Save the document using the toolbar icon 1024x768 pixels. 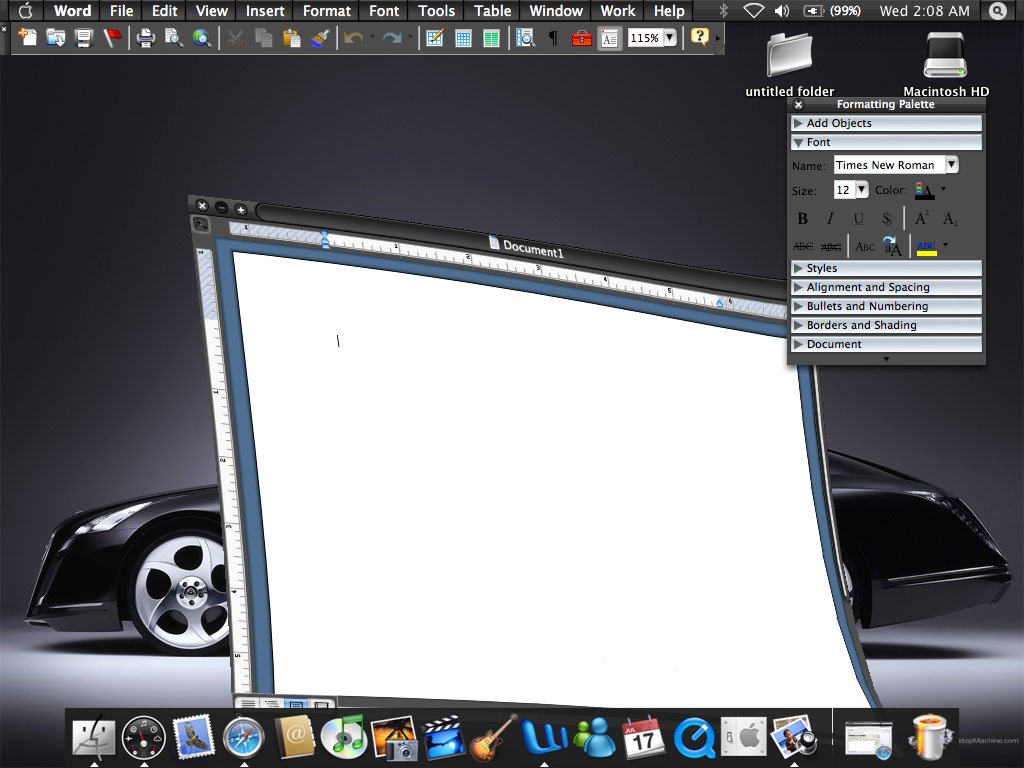coord(84,38)
